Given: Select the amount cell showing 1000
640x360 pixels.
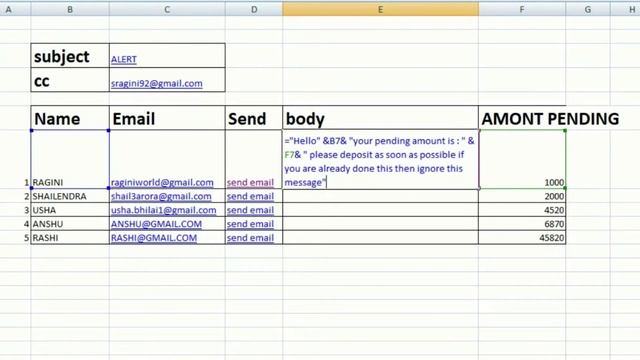Looking at the screenshot, I should click(522, 160).
